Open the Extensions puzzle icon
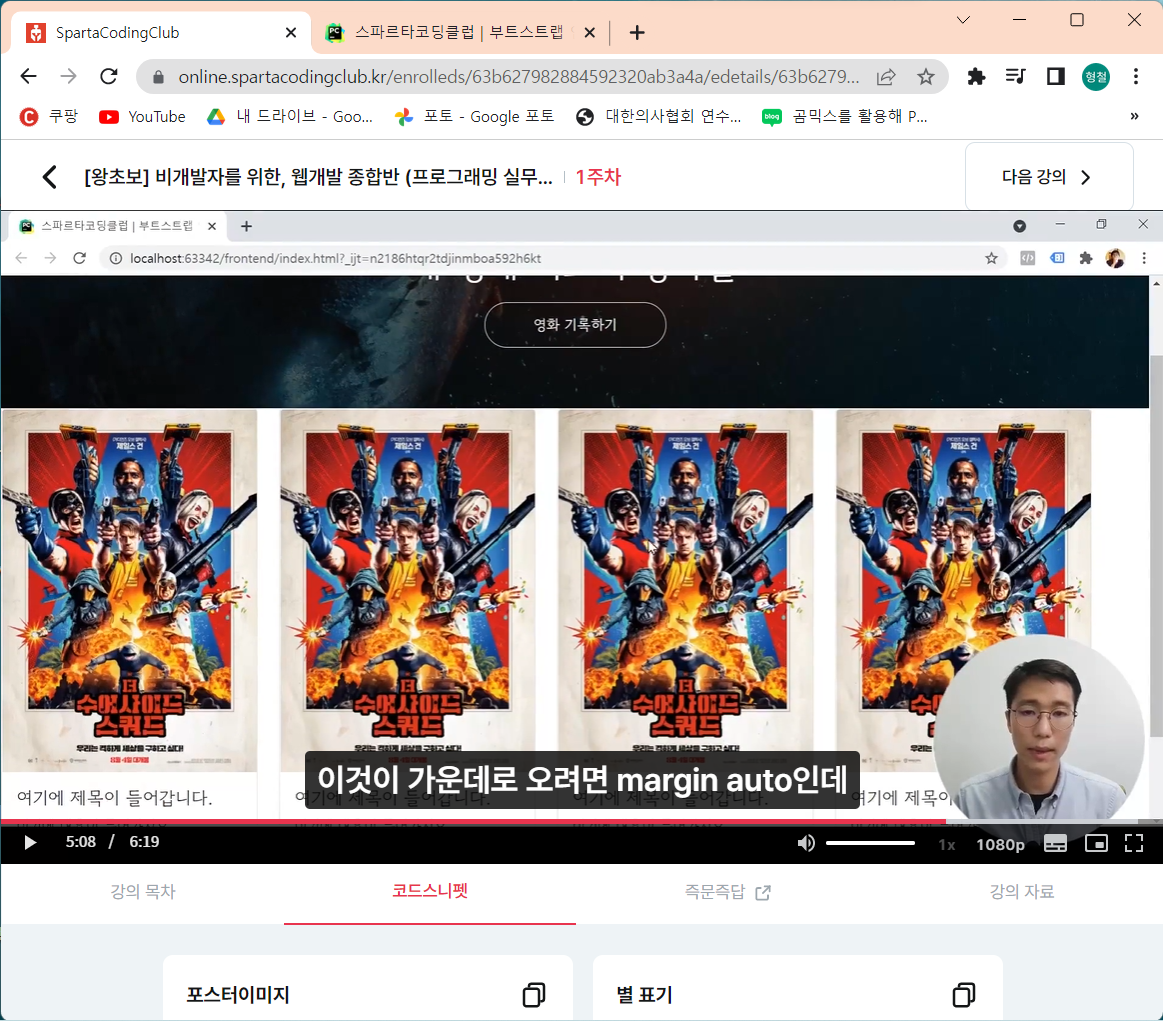The width and height of the screenshot is (1163, 1021). click(976, 76)
